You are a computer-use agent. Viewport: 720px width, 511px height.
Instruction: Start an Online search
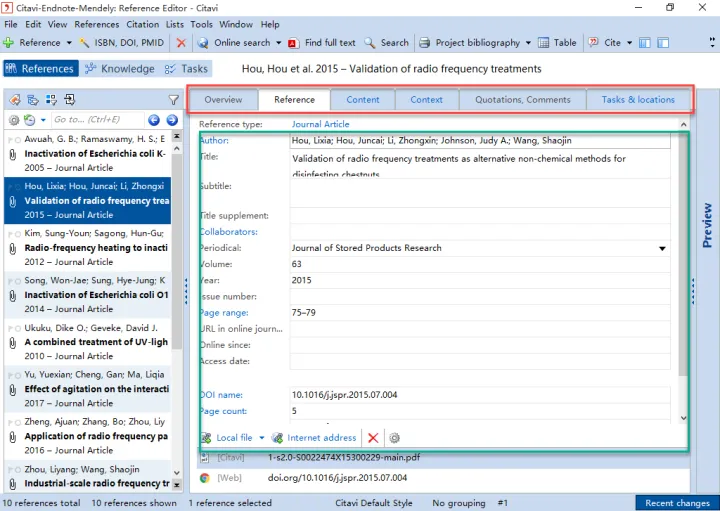click(x=234, y=43)
